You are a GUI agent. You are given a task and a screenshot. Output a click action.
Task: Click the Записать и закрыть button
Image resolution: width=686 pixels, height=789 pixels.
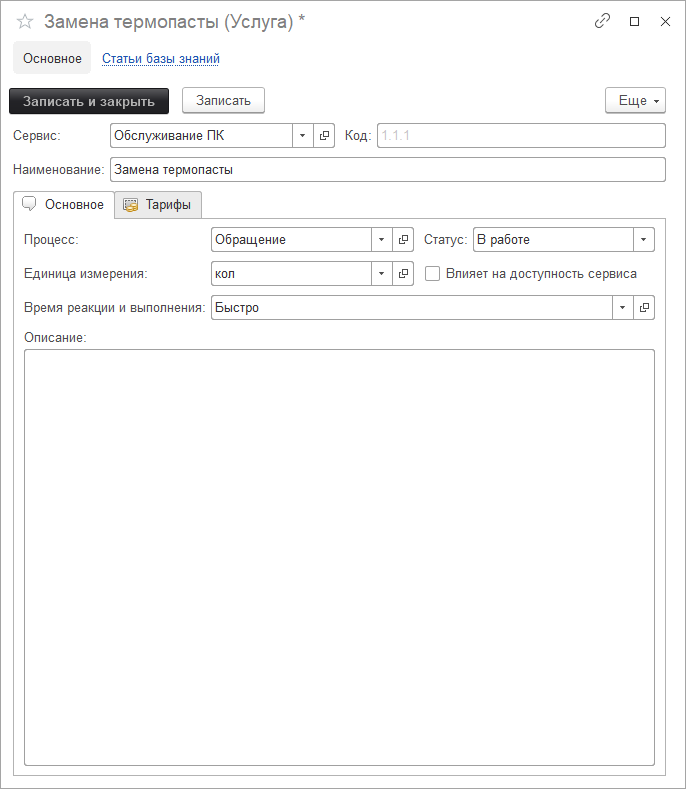(x=89, y=101)
